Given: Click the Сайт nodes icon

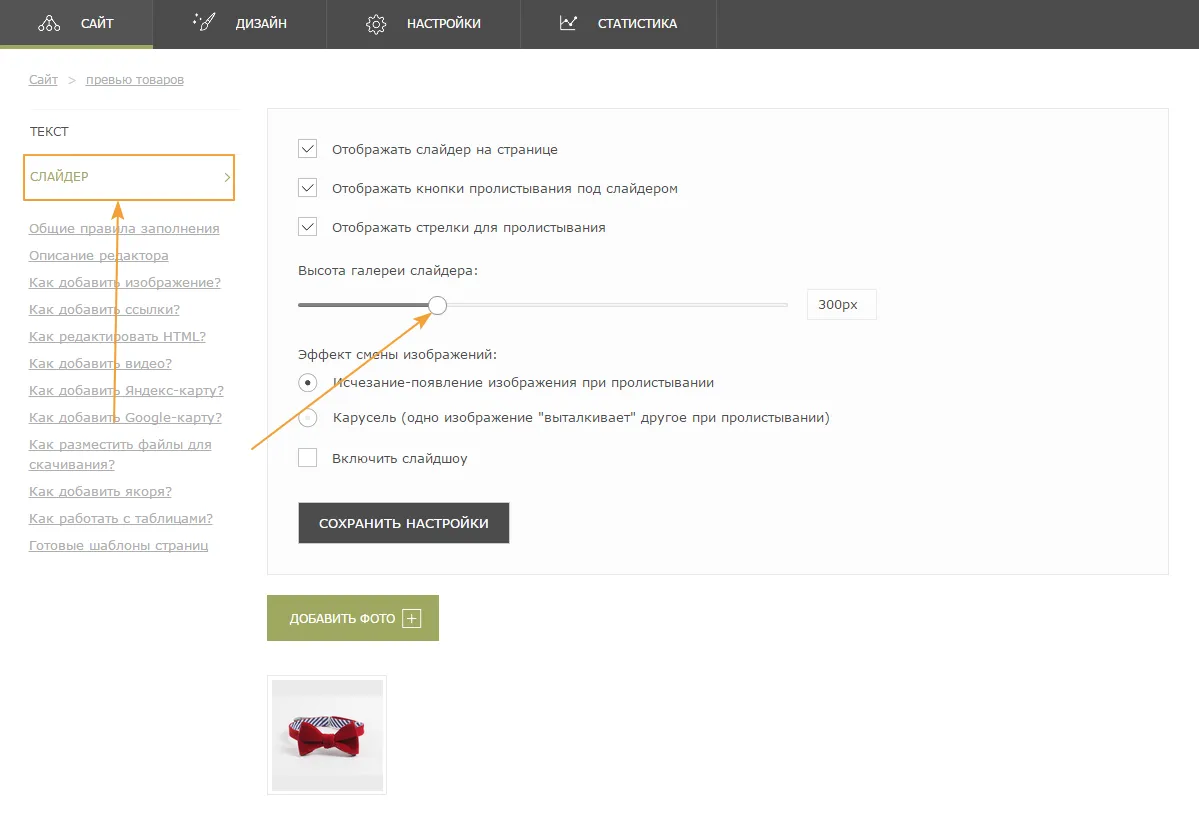Looking at the screenshot, I should click(x=49, y=24).
